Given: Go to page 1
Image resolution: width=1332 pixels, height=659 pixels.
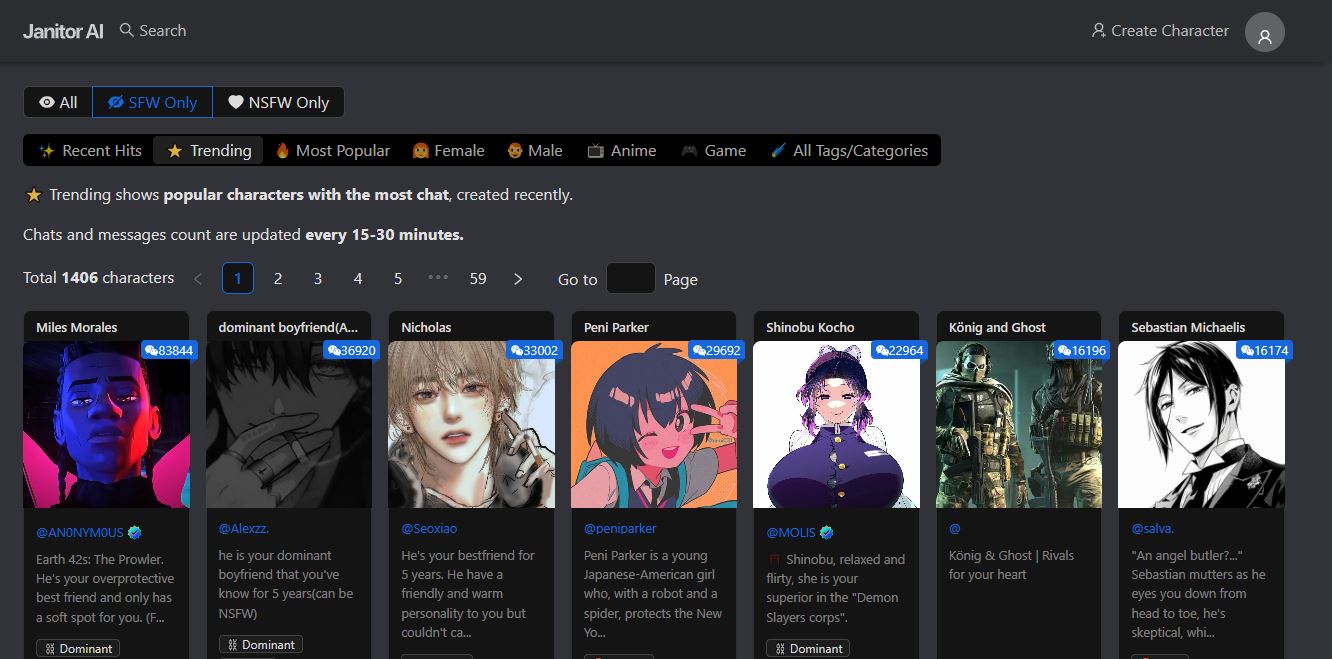Looking at the screenshot, I should (238, 279).
